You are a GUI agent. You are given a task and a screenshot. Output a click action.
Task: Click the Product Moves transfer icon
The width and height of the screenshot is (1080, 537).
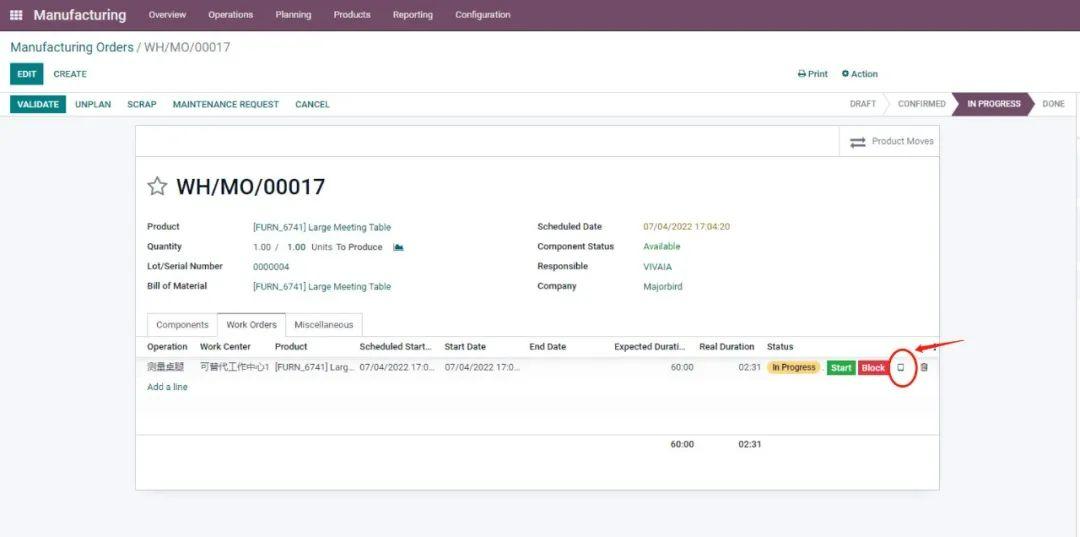(857, 142)
